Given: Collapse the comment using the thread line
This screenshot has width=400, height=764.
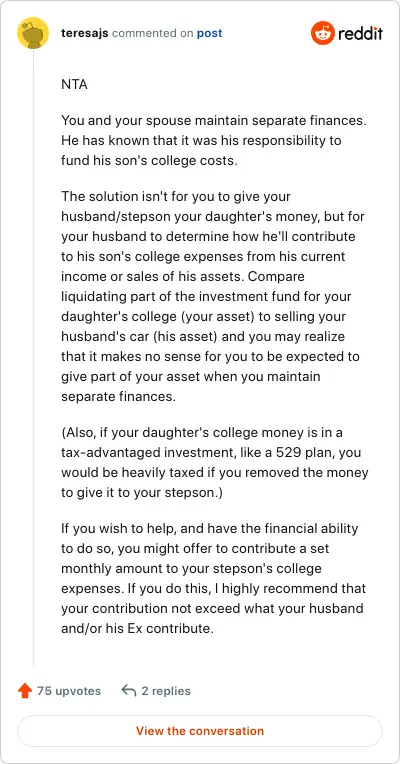Looking at the screenshot, I should pyautogui.click(x=33, y=358).
